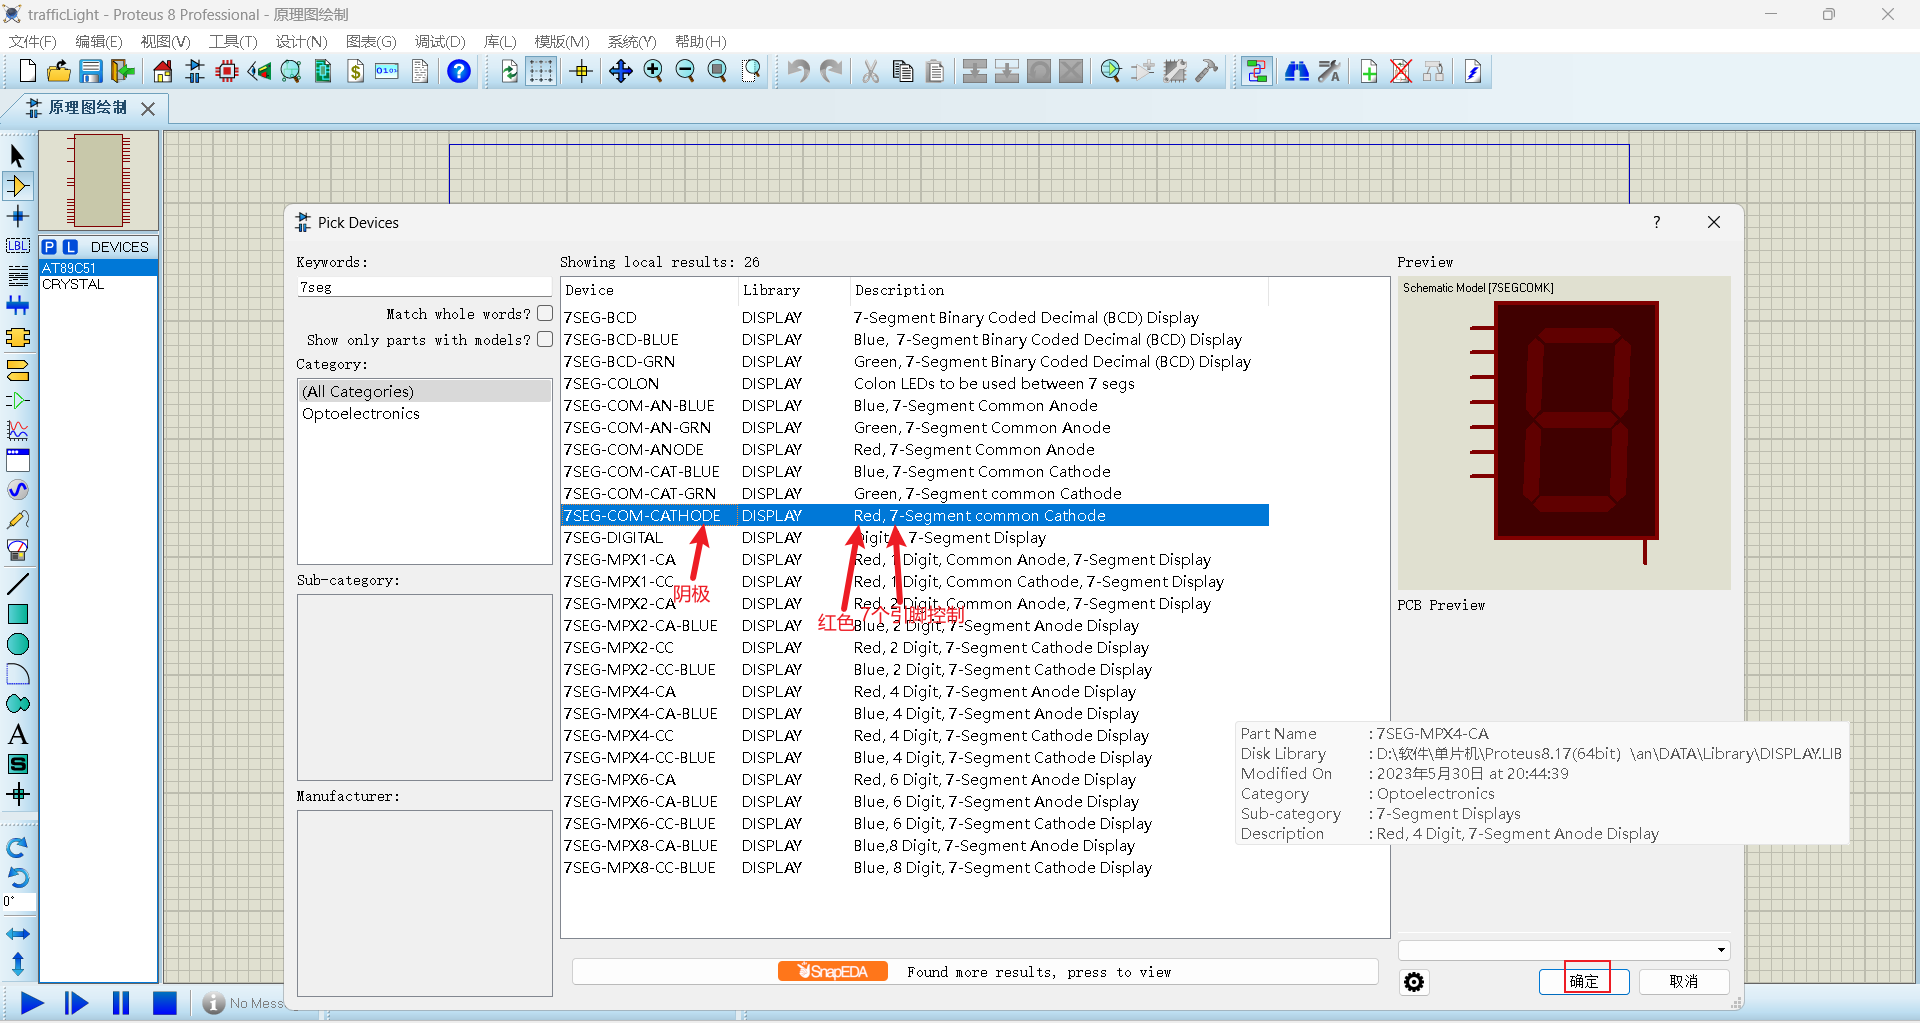Click the Copy to clipboard icon

(x=903, y=71)
